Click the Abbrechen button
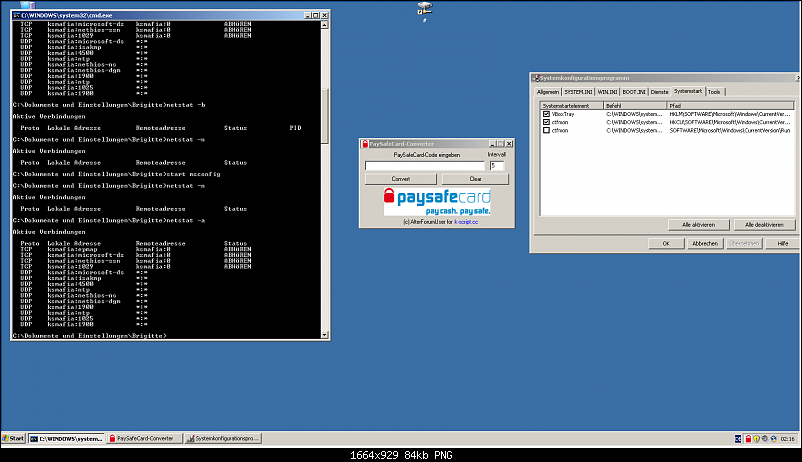Screen dimensions: 802x462 tap(705, 244)
